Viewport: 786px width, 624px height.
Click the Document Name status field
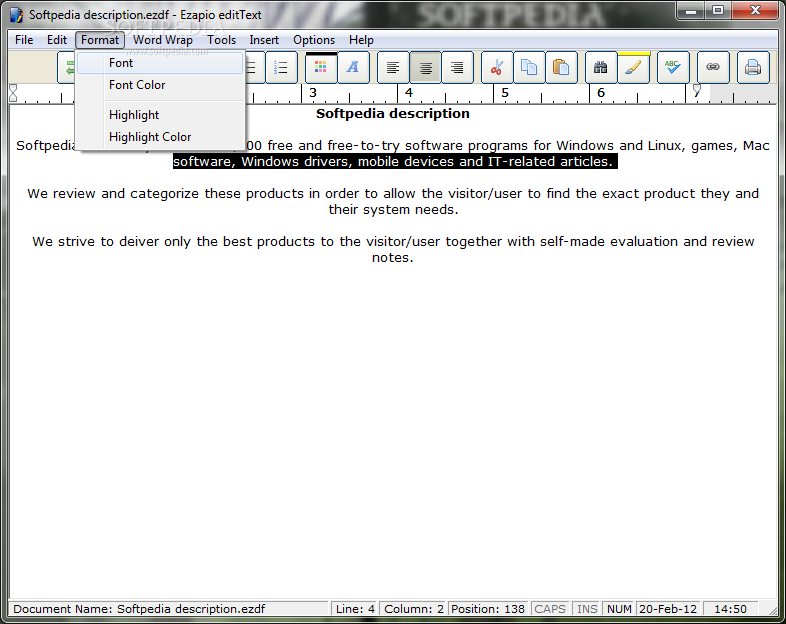(168, 609)
